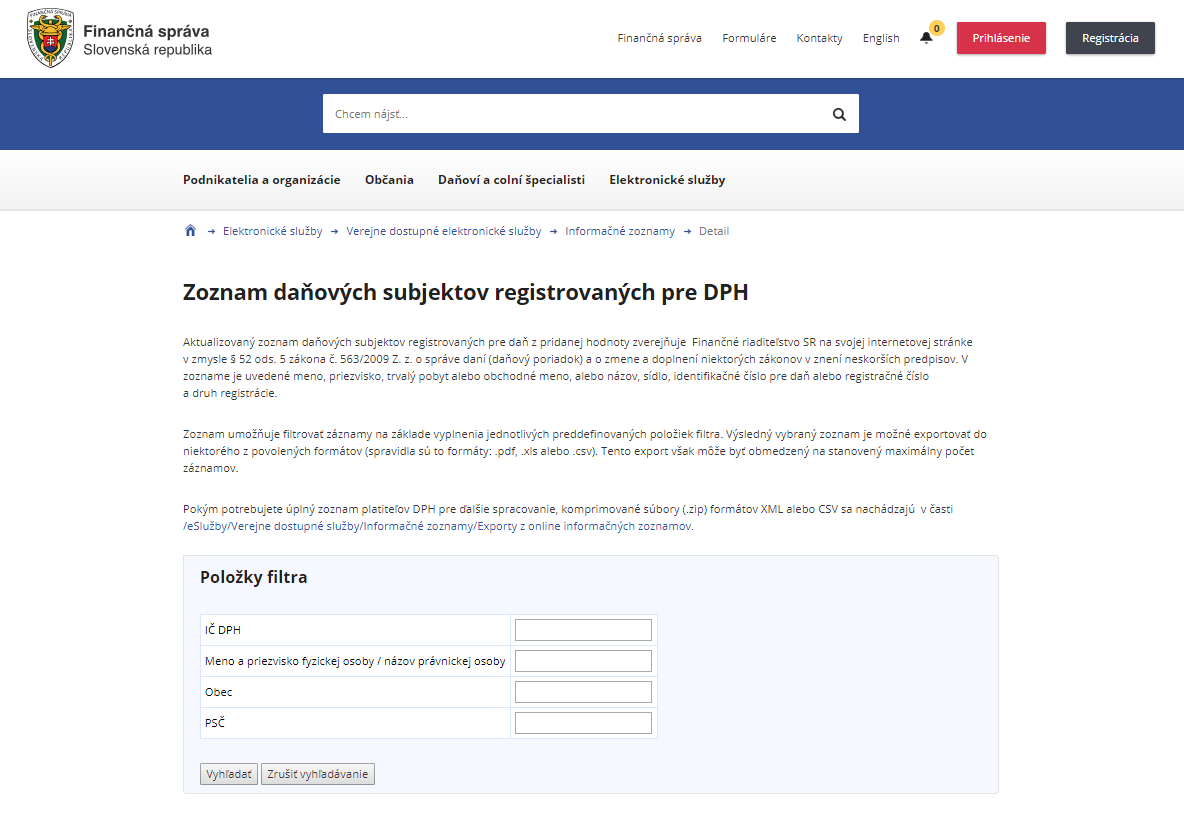Click the PSČ input field
1184x815 pixels.
583,723
